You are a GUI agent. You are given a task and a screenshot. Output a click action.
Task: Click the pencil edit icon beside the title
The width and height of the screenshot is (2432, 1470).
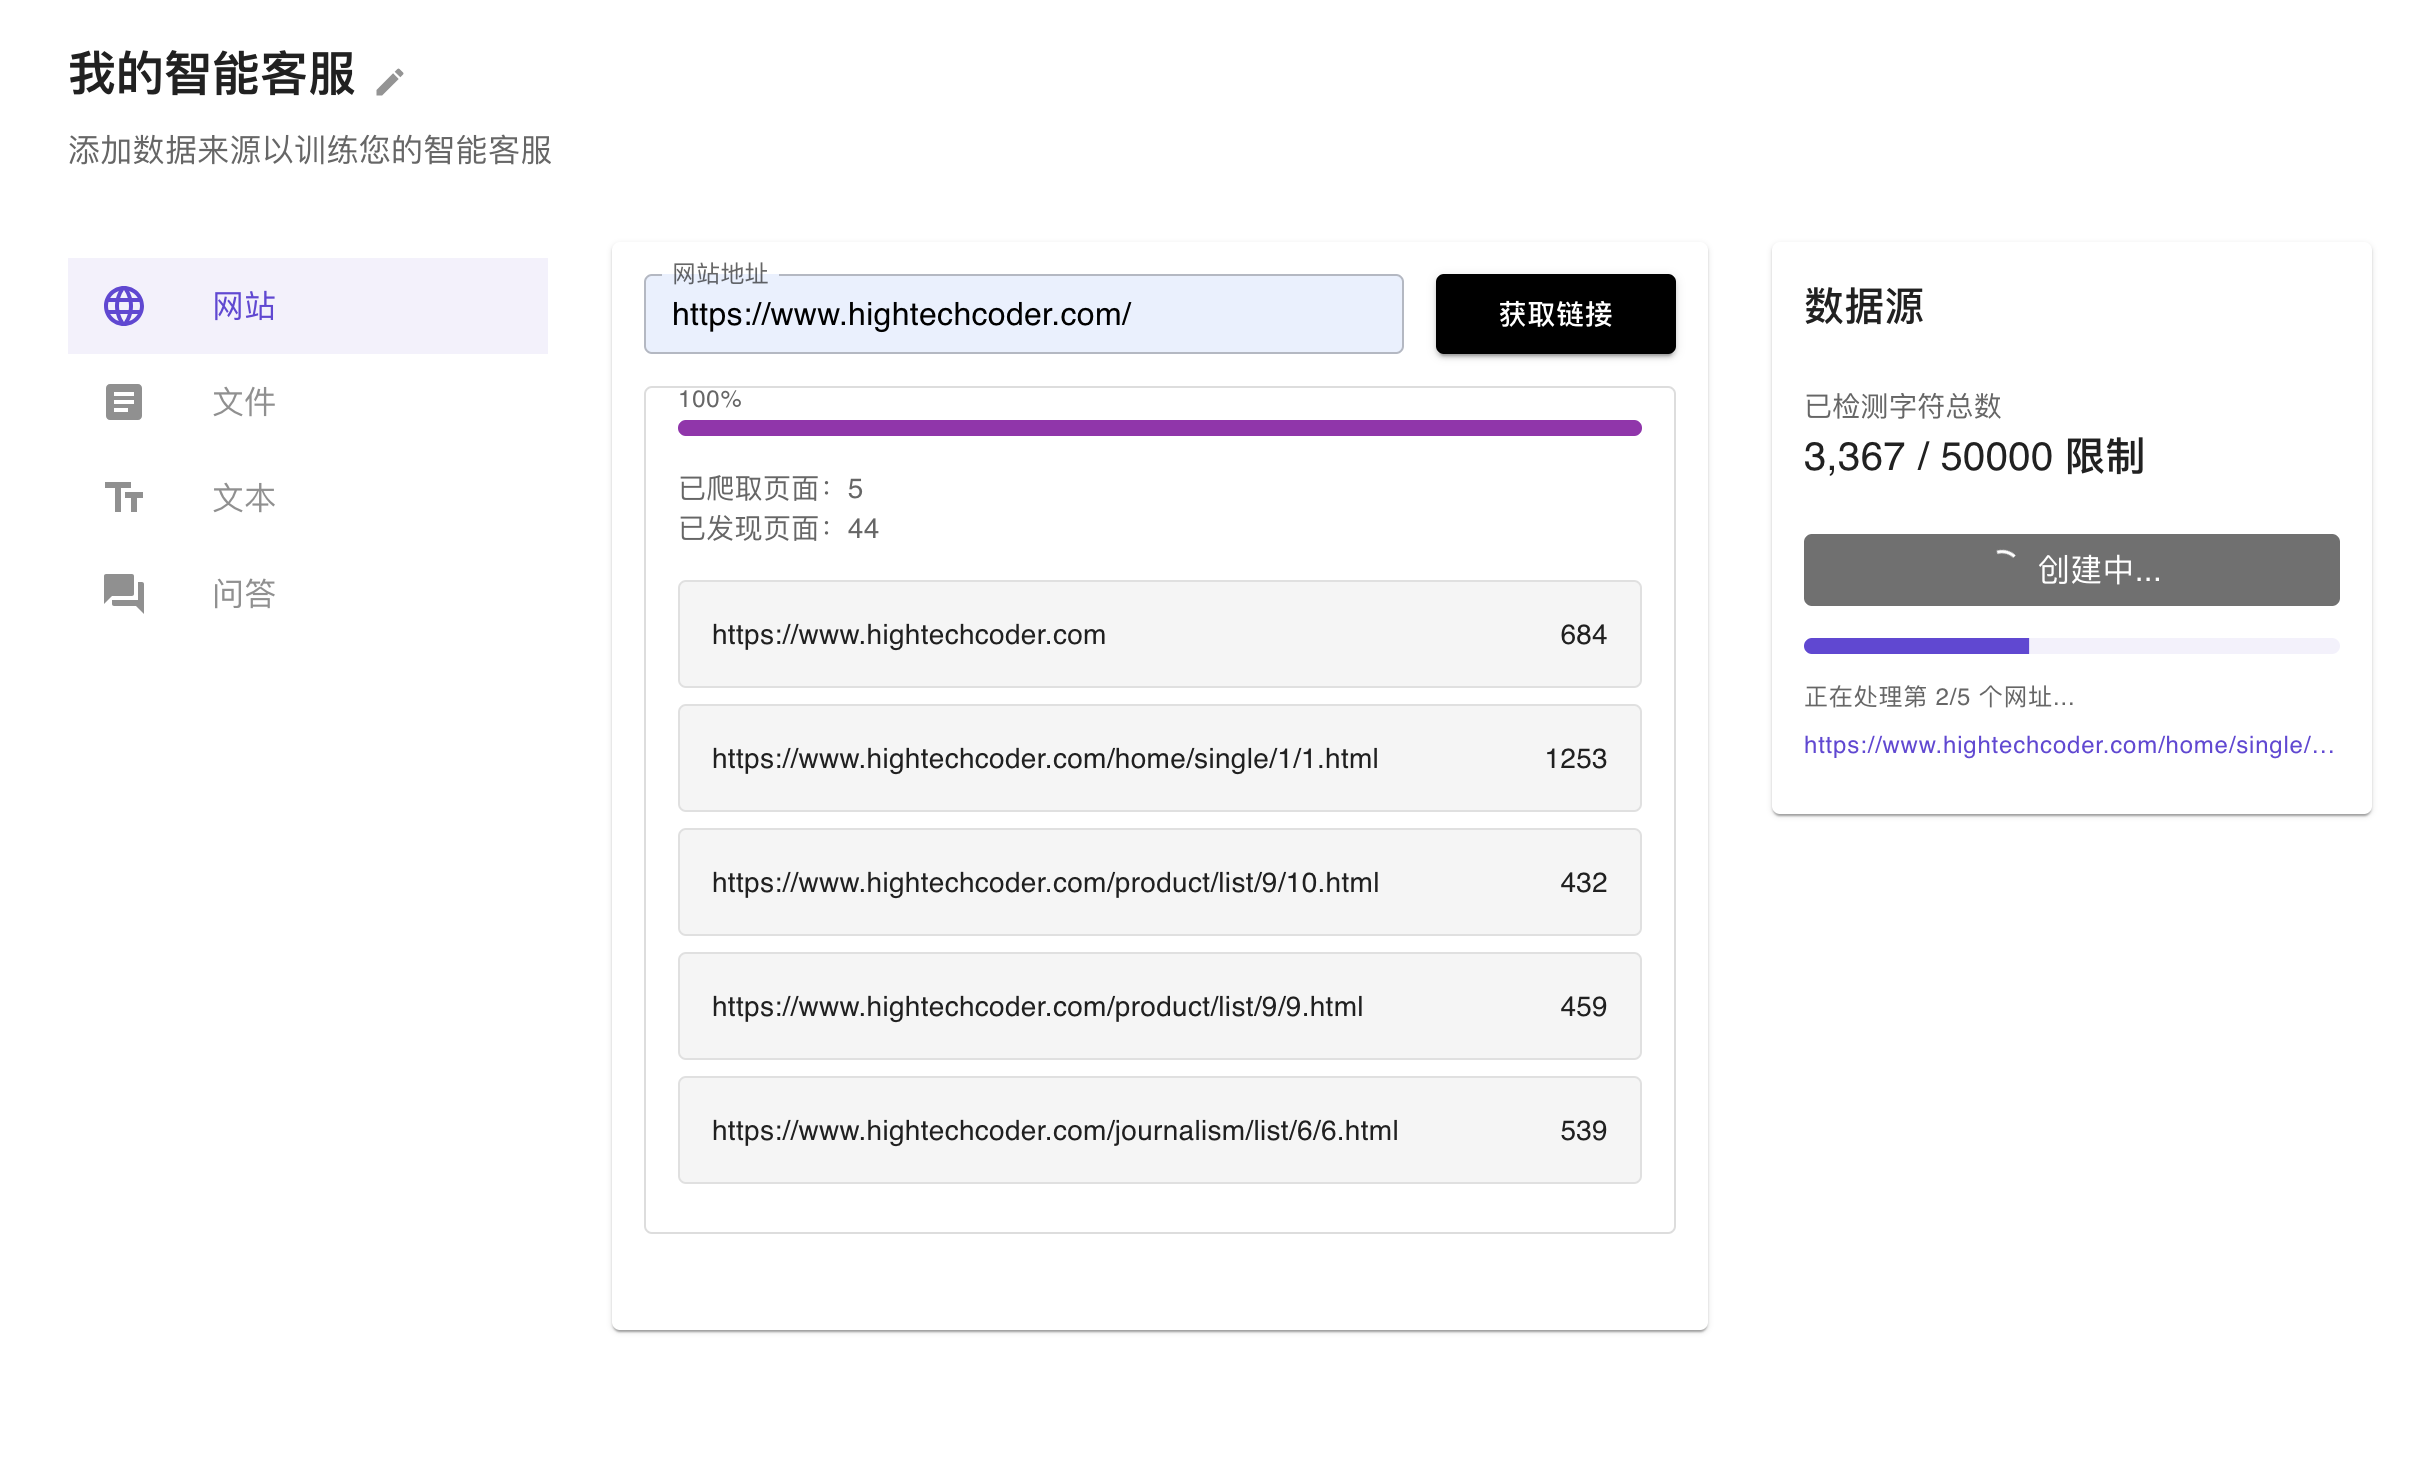(390, 82)
